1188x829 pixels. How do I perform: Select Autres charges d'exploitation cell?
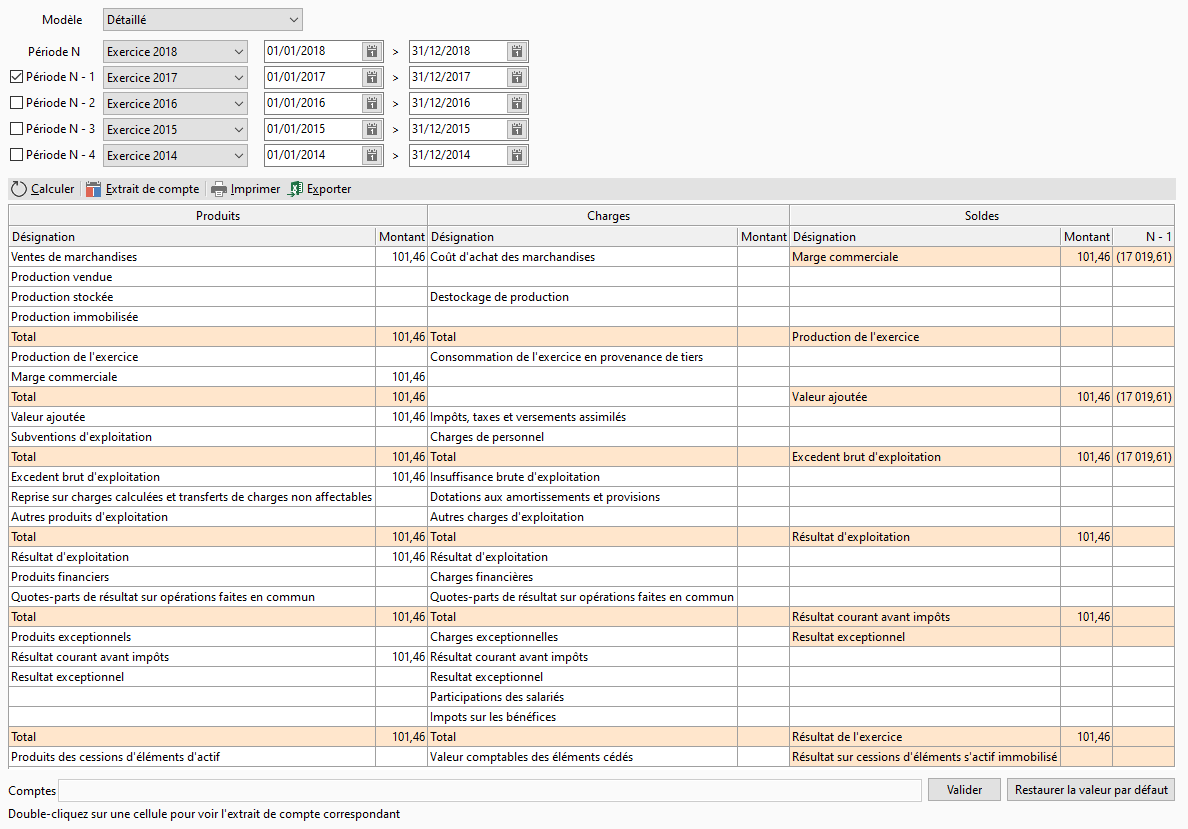582,517
